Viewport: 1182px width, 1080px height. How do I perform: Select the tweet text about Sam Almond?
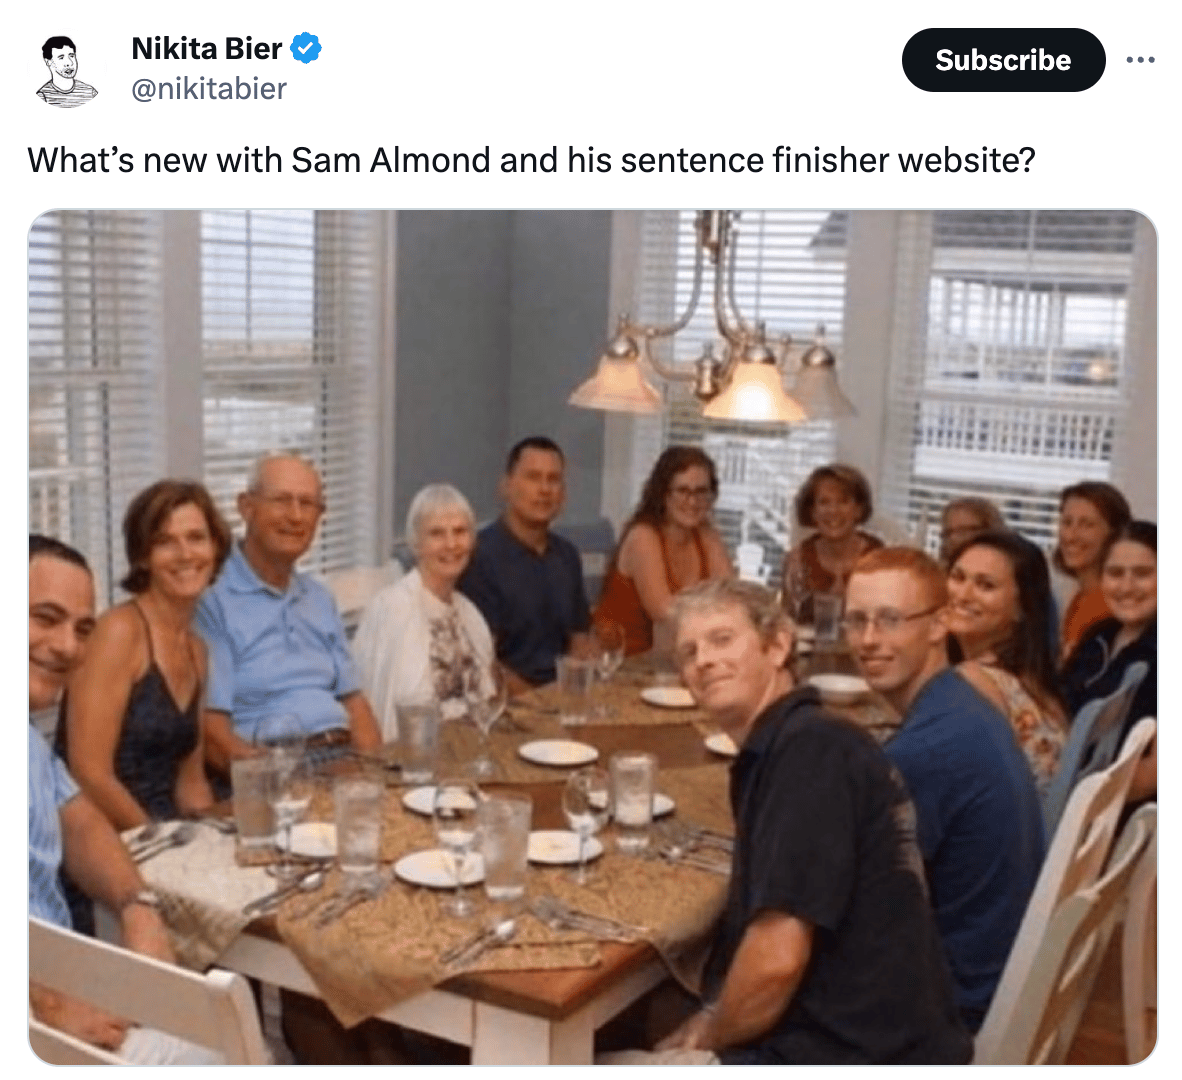531,161
